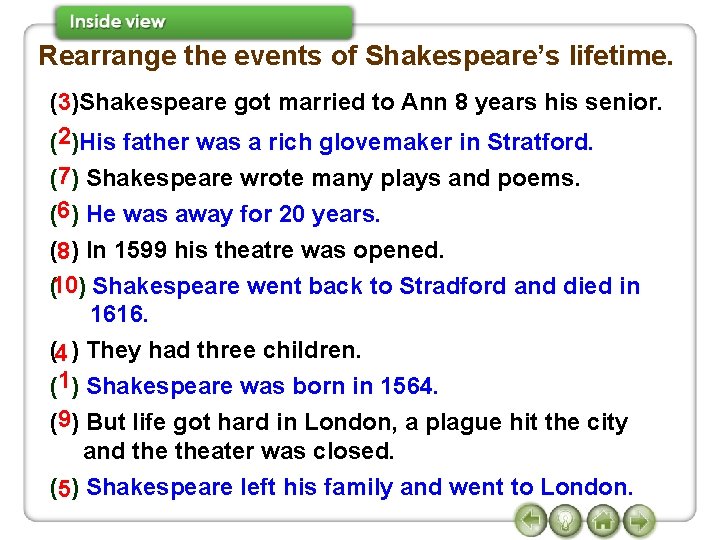Click the forward arrow navigation button
The image size is (720, 540).
coord(637,520)
